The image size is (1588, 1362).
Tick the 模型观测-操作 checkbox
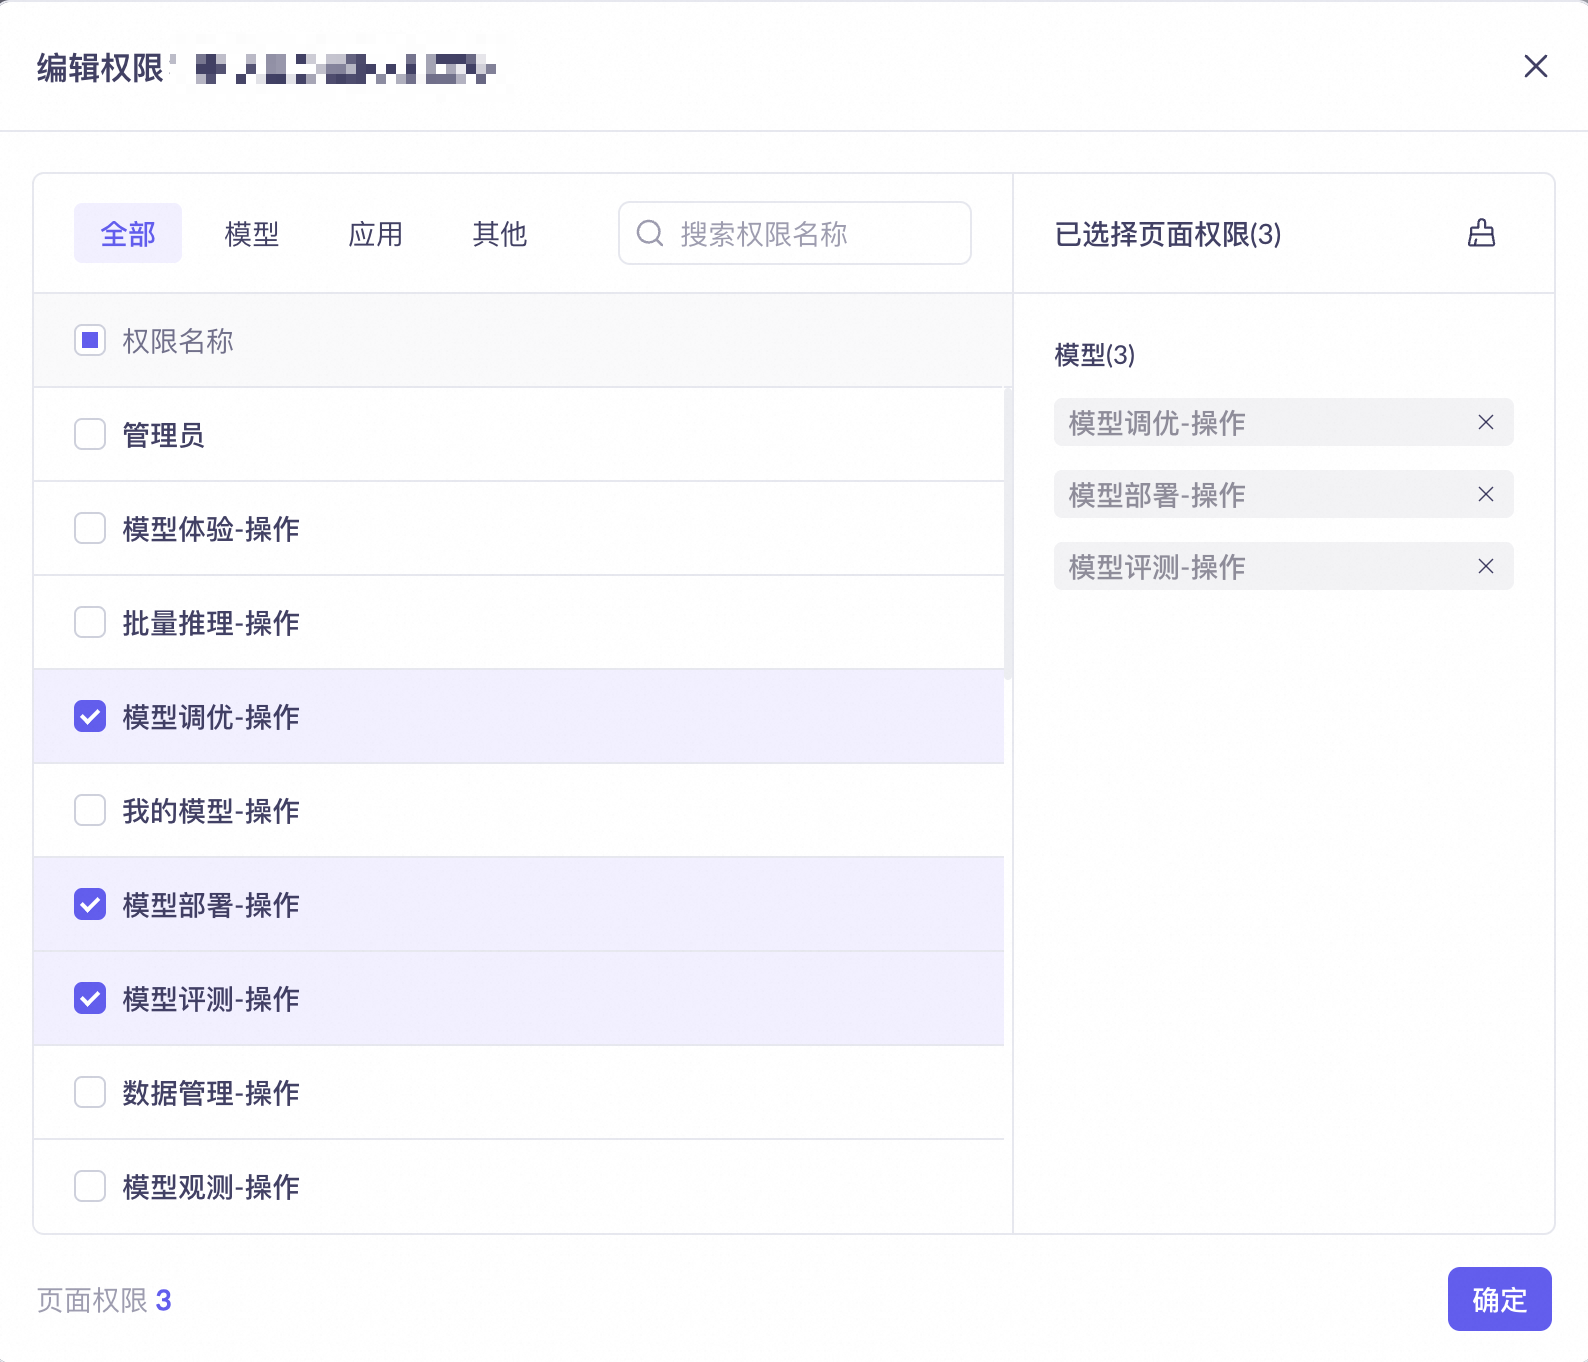[x=90, y=1186]
